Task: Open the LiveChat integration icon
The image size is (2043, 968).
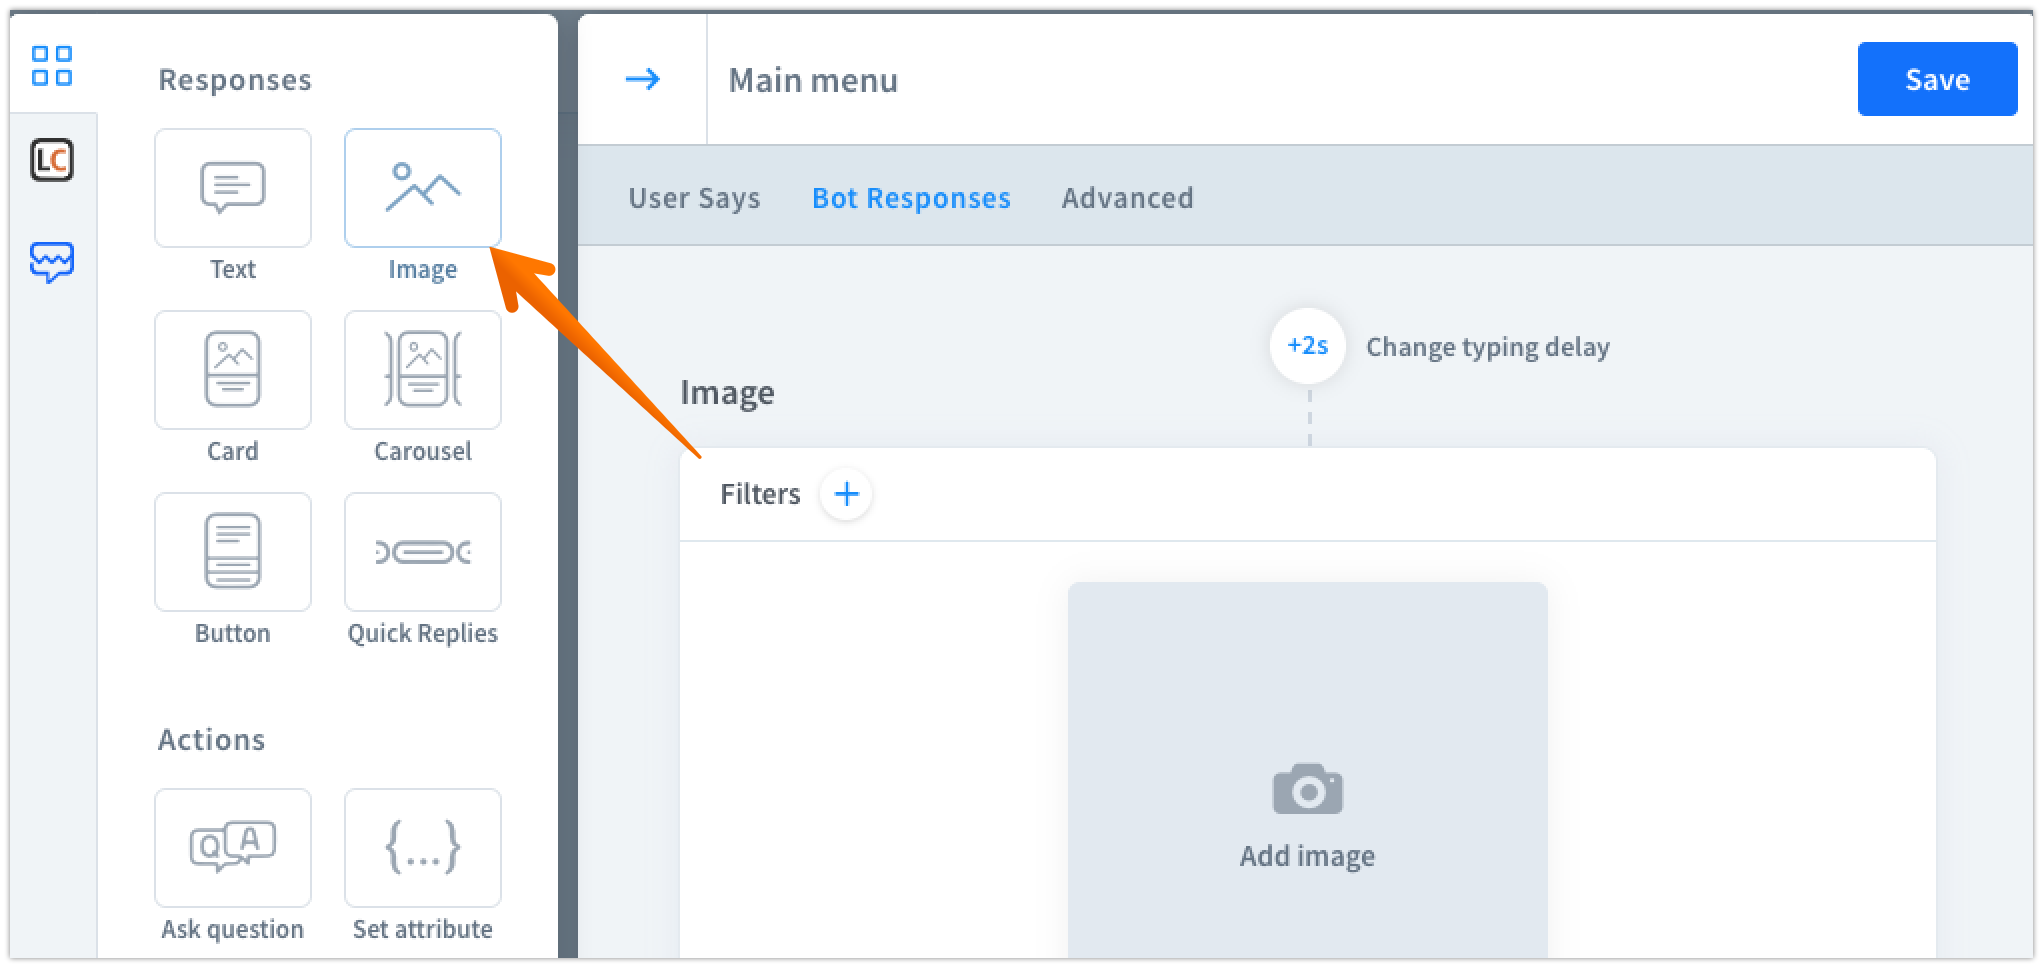Action: [x=52, y=160]
